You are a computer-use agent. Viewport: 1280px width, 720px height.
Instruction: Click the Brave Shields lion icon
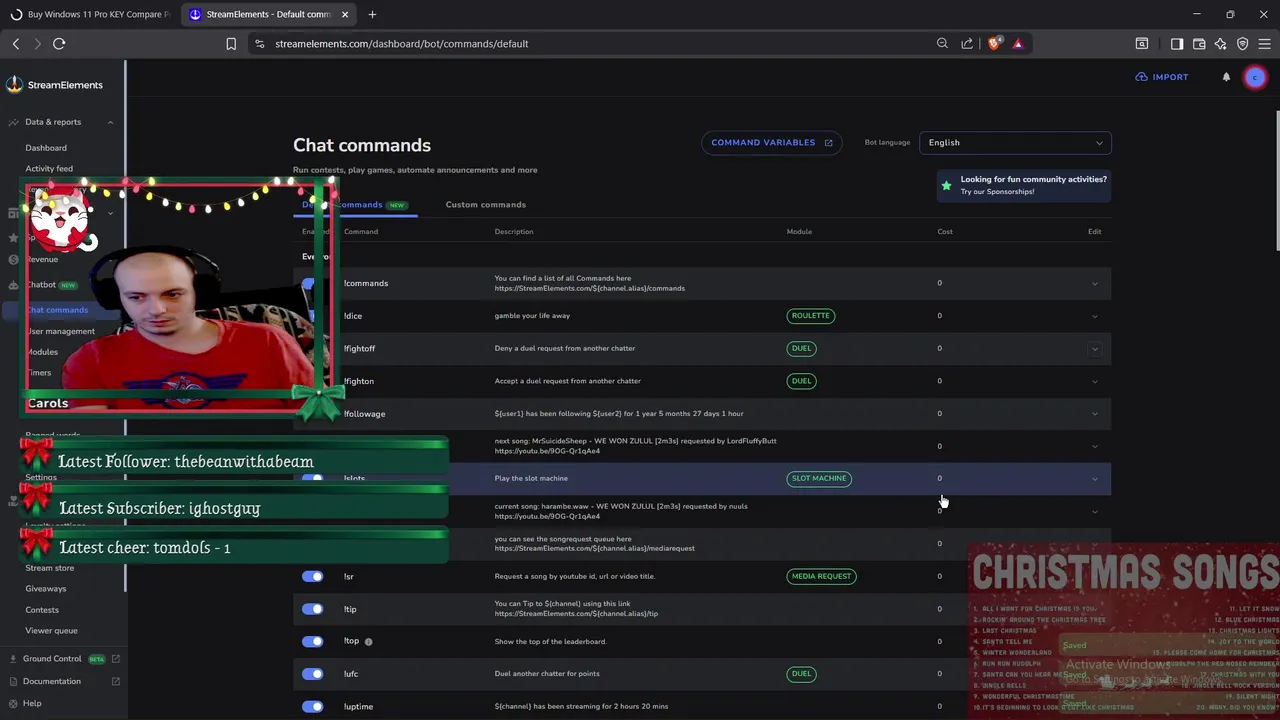994,43
